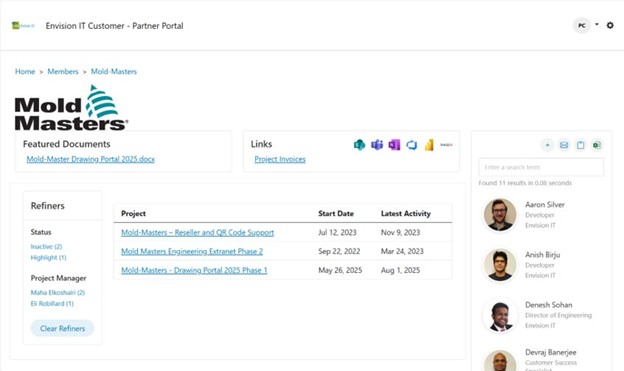Click the PC user avatar
The height and width of the screenshot is (371, 624).
click(581, 25)
